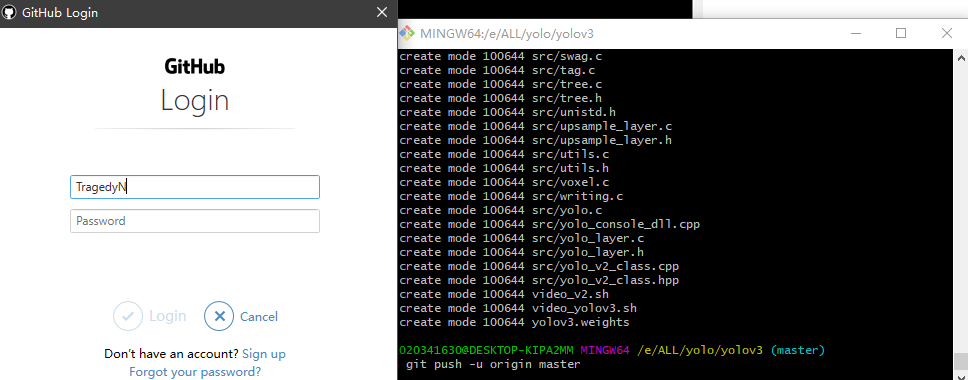968x380 pixels.
Task: Click the line 'src/unistd.h' in the terminal
Action: pyautogui.click(x=507, y=112)
